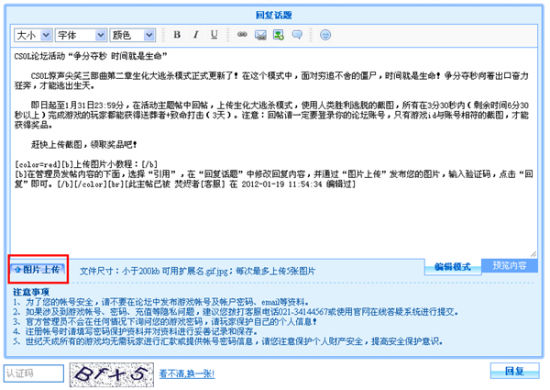Click the green picture upload toolbar icon

pyautogui.click(x=279, y=35)
